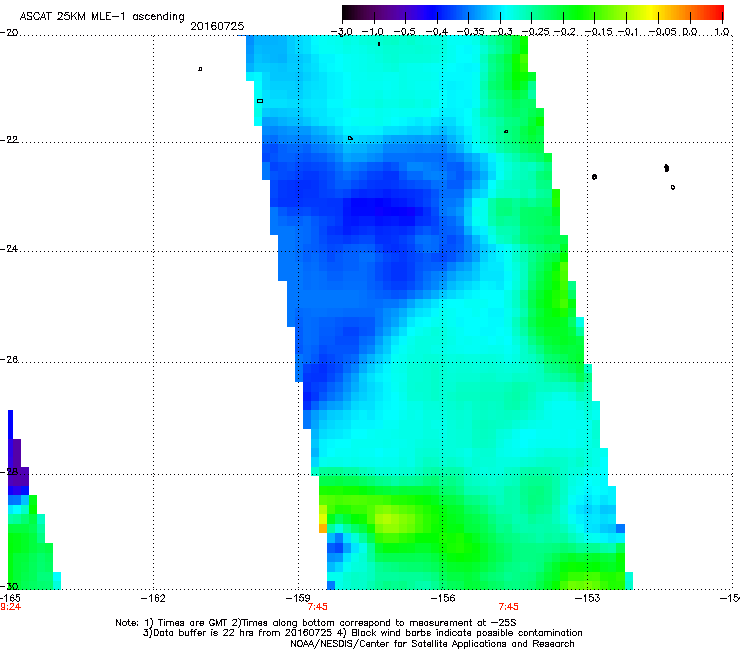Click the title "ASCAT 25KM MLE-1 ascending"
The image size is (740, 650).
point(102,17)
